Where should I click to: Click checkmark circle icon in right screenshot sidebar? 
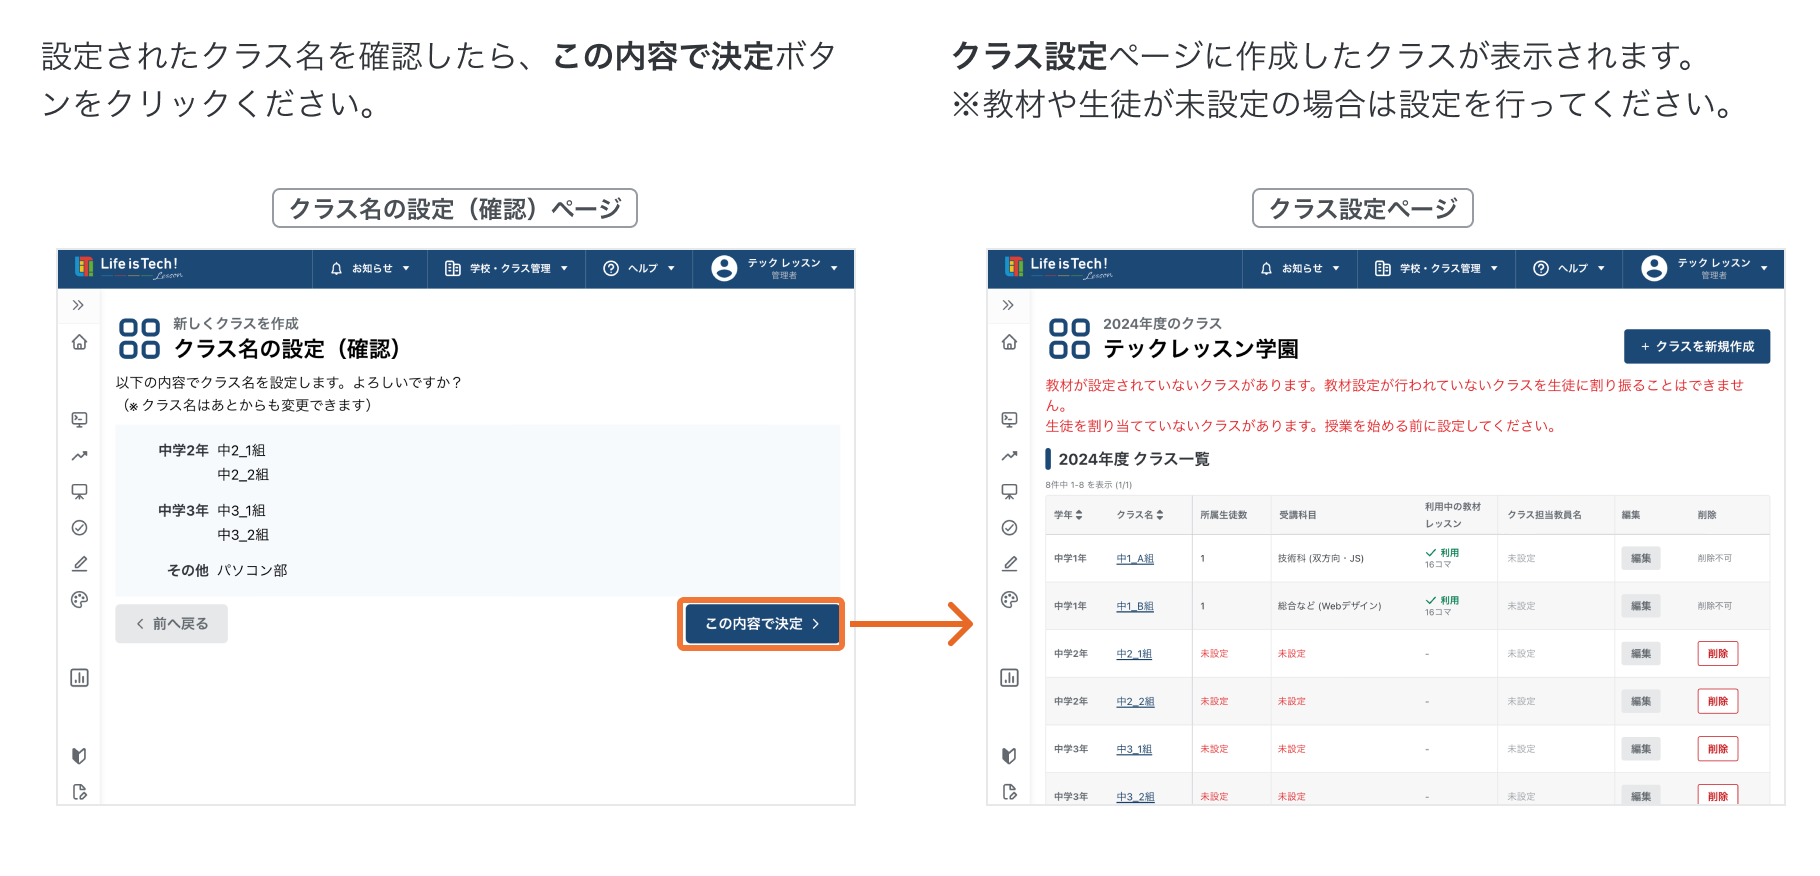pos(1009,528)
